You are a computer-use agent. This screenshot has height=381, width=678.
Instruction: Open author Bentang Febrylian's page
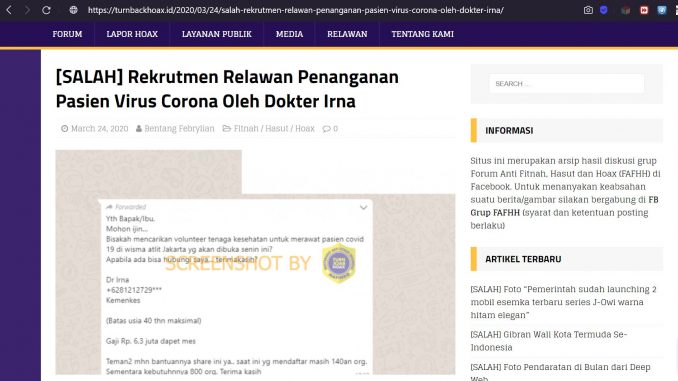tap(179, 128)
